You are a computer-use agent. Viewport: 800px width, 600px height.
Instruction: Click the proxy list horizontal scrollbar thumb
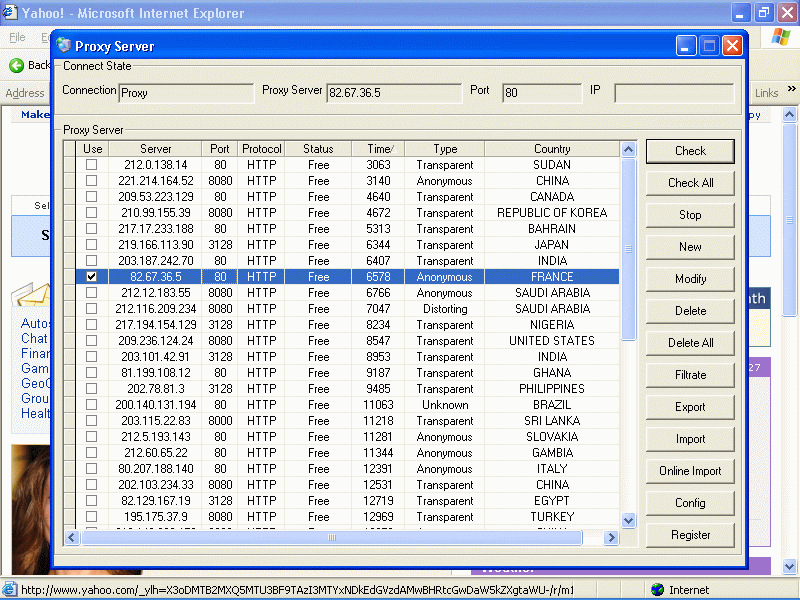[x=332, y=537]
